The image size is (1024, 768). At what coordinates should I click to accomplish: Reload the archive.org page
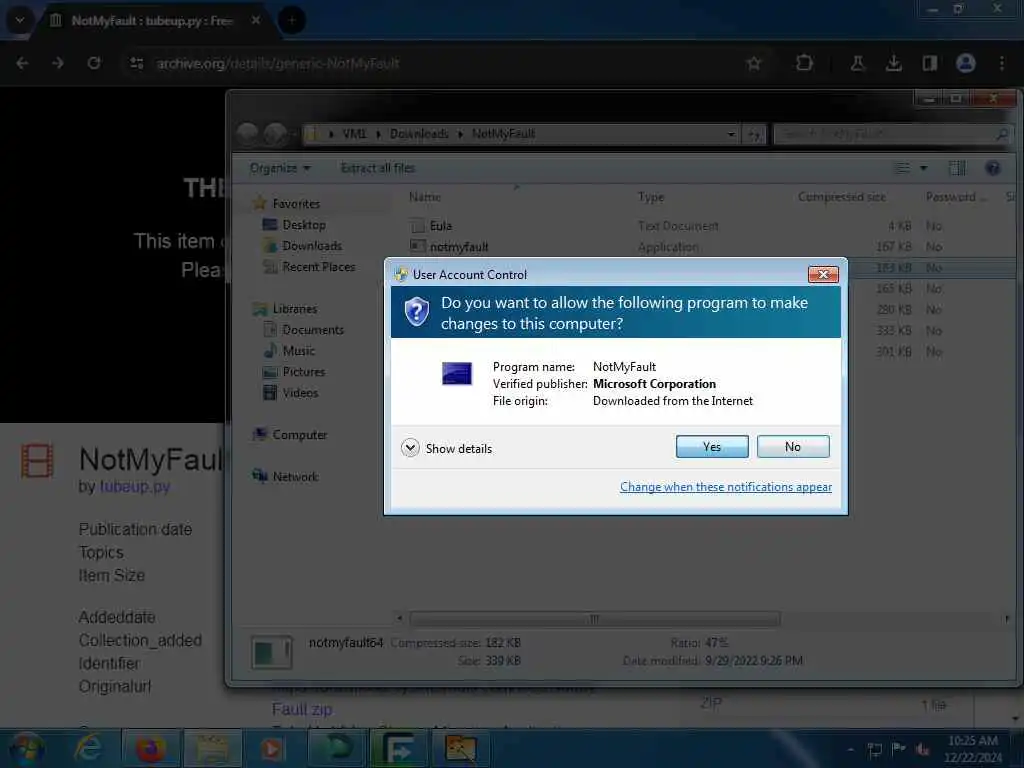tap(94, 63)
